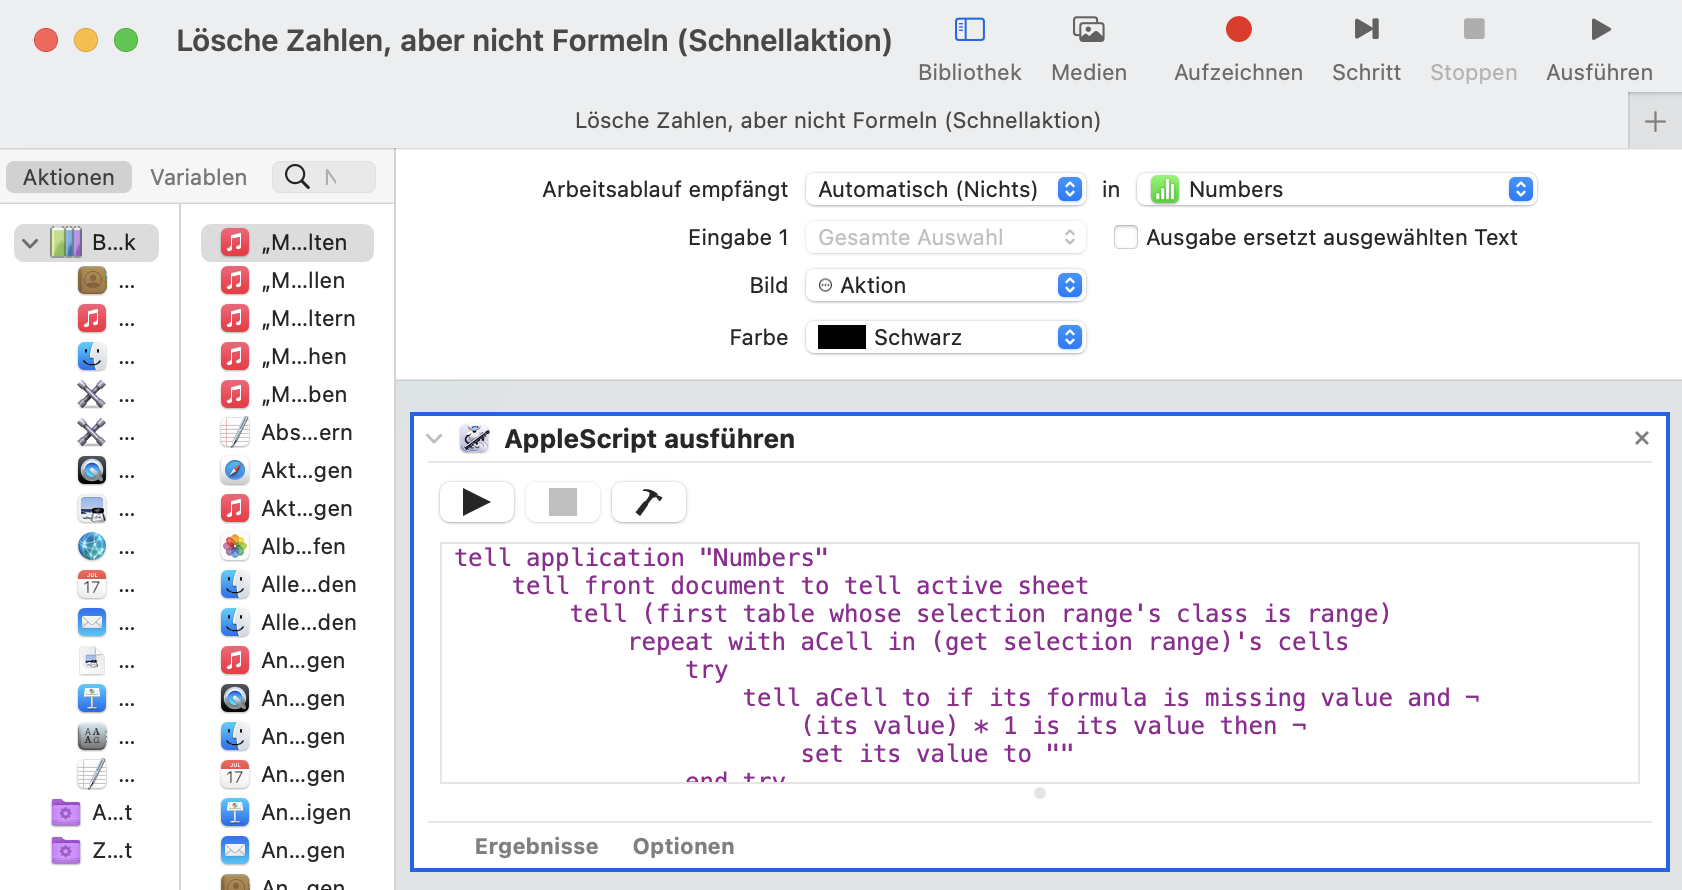The height and width of the screenshot is (890, 1682).
Task: Open the A...t smart folder
Action: [x=92, y=813]
